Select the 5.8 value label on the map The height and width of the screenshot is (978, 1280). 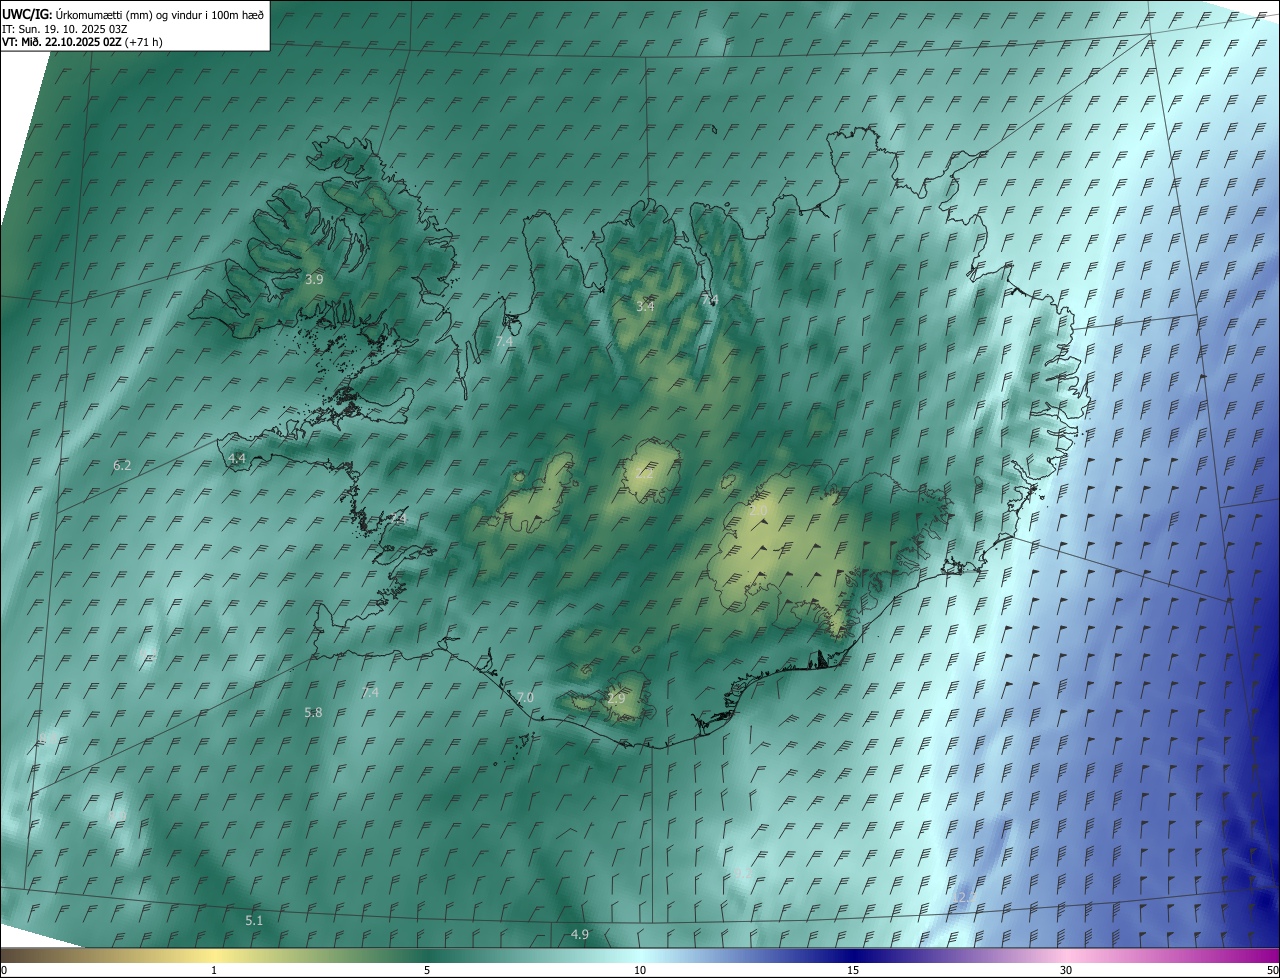click(x=313, y=712)
